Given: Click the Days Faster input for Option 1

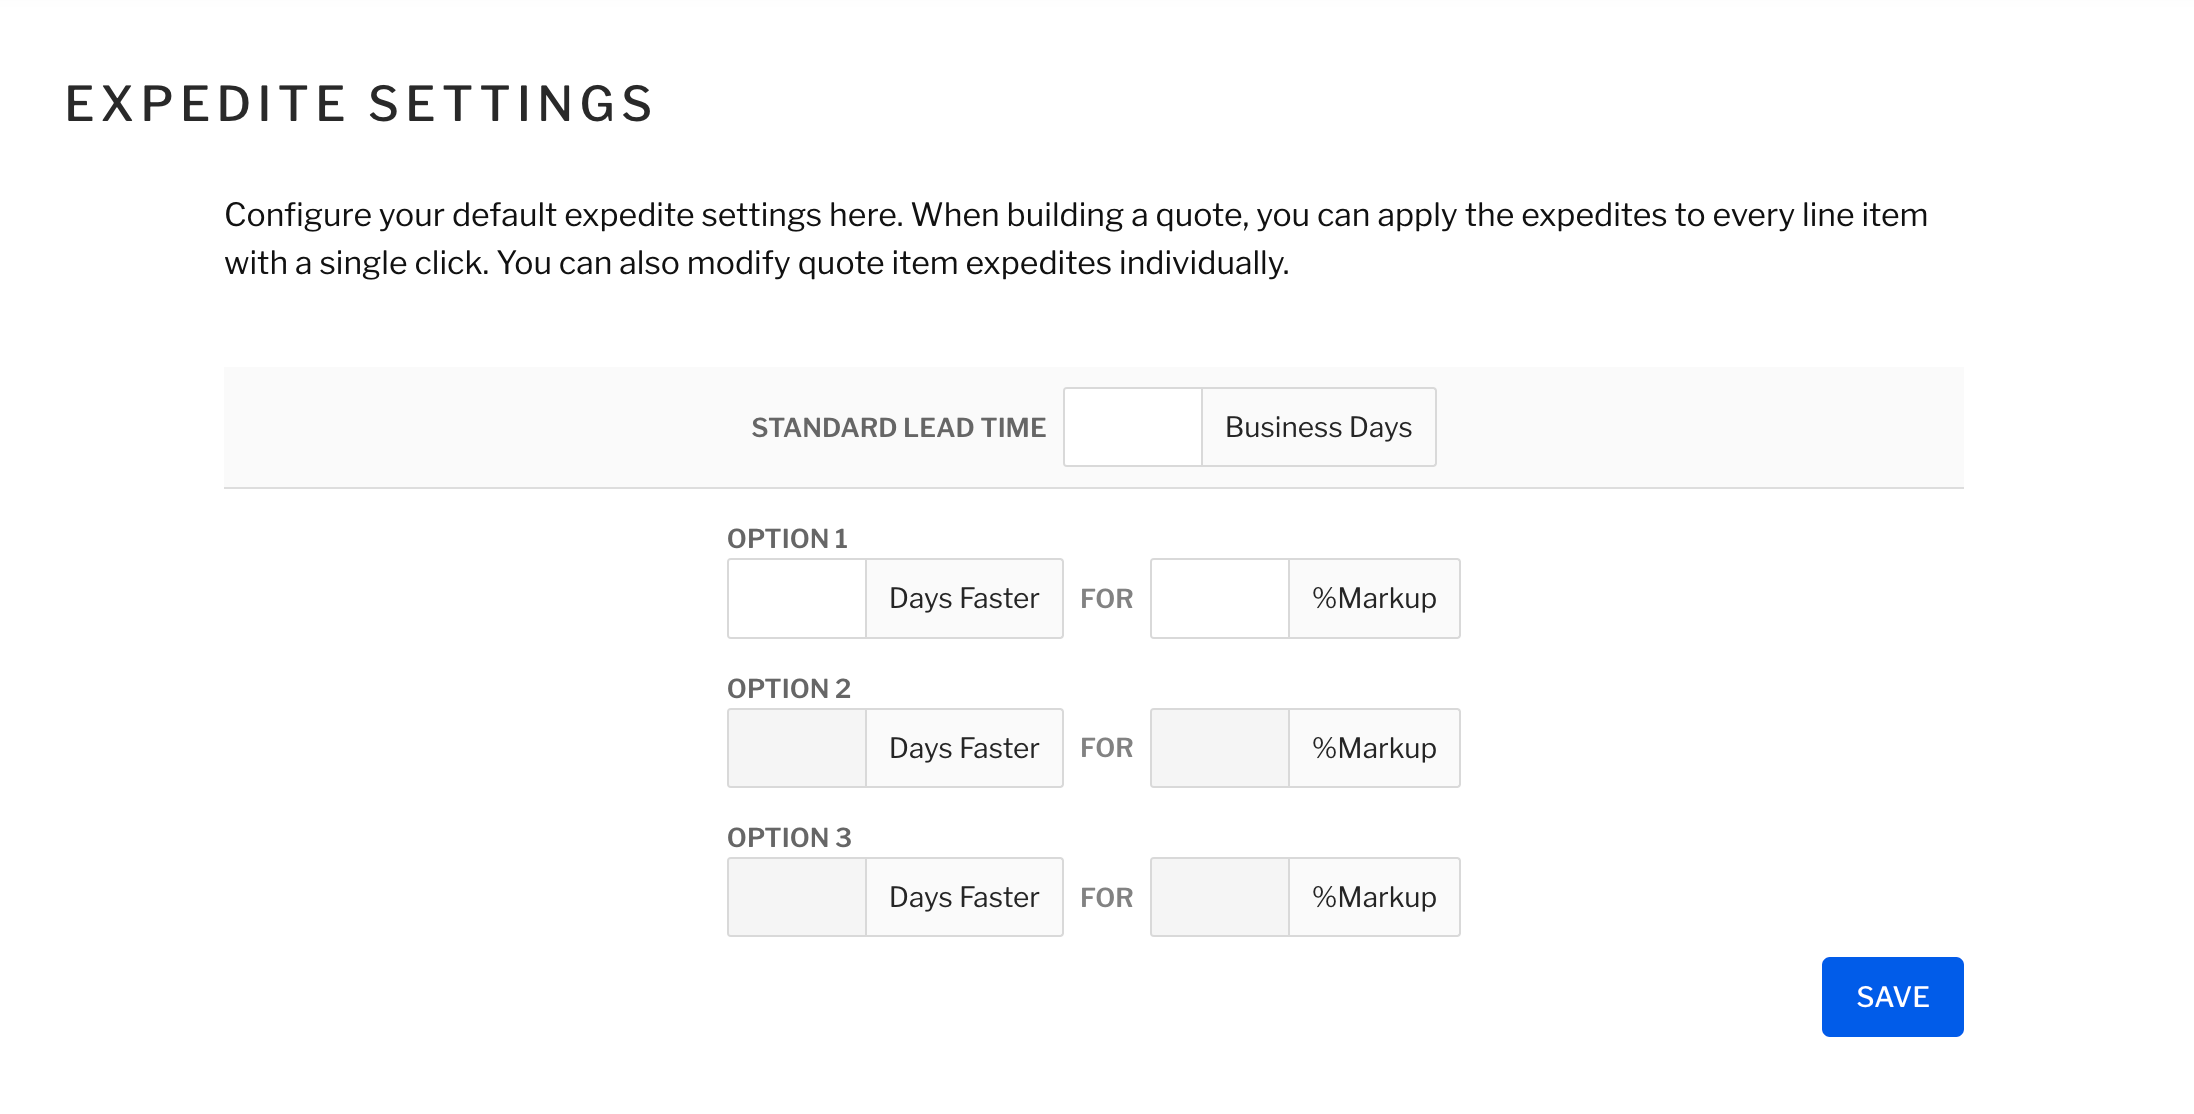Looking at the screenshot, I should (x=796, y=598).
